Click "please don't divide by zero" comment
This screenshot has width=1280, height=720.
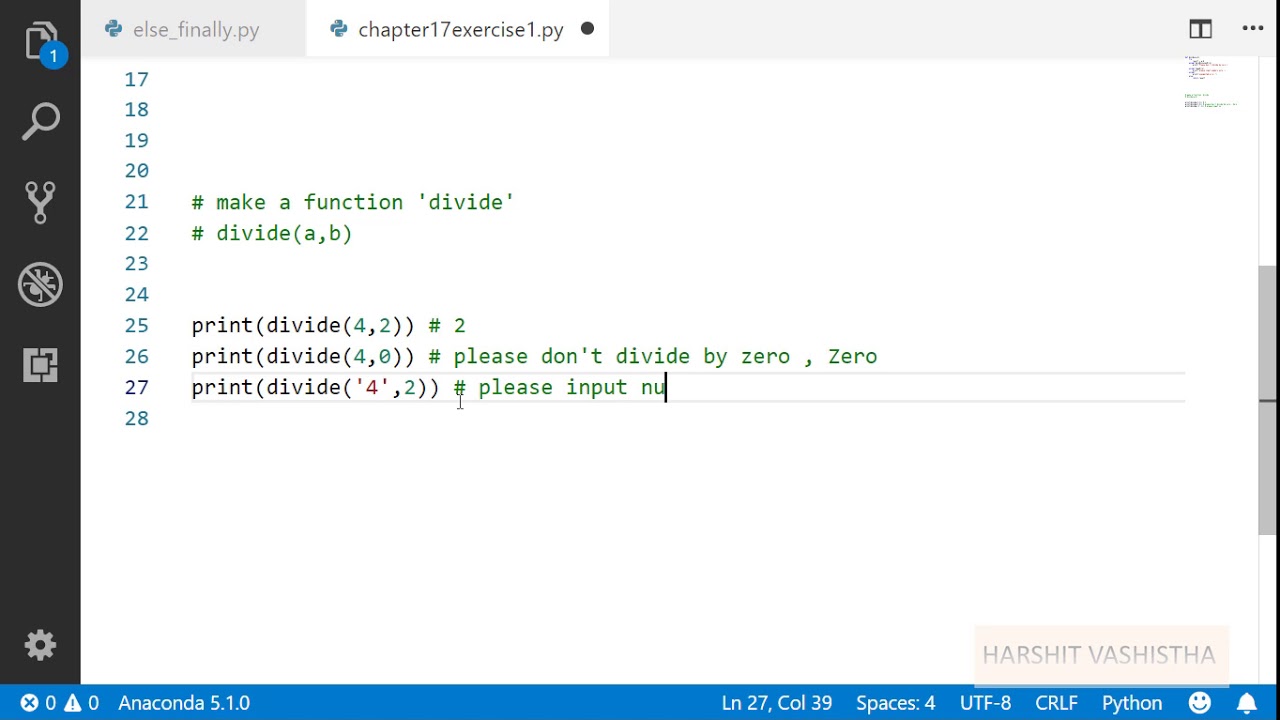click(x=621, y=357)
